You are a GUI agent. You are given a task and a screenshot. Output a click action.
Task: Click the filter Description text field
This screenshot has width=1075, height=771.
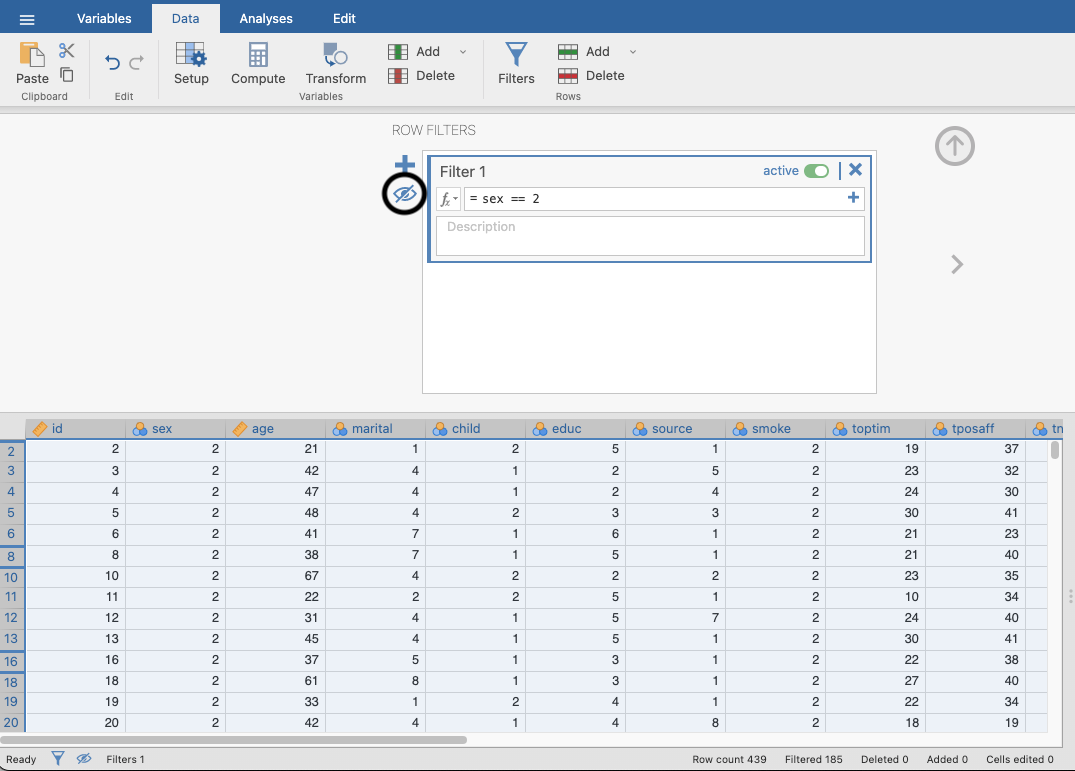click(650, 236)
